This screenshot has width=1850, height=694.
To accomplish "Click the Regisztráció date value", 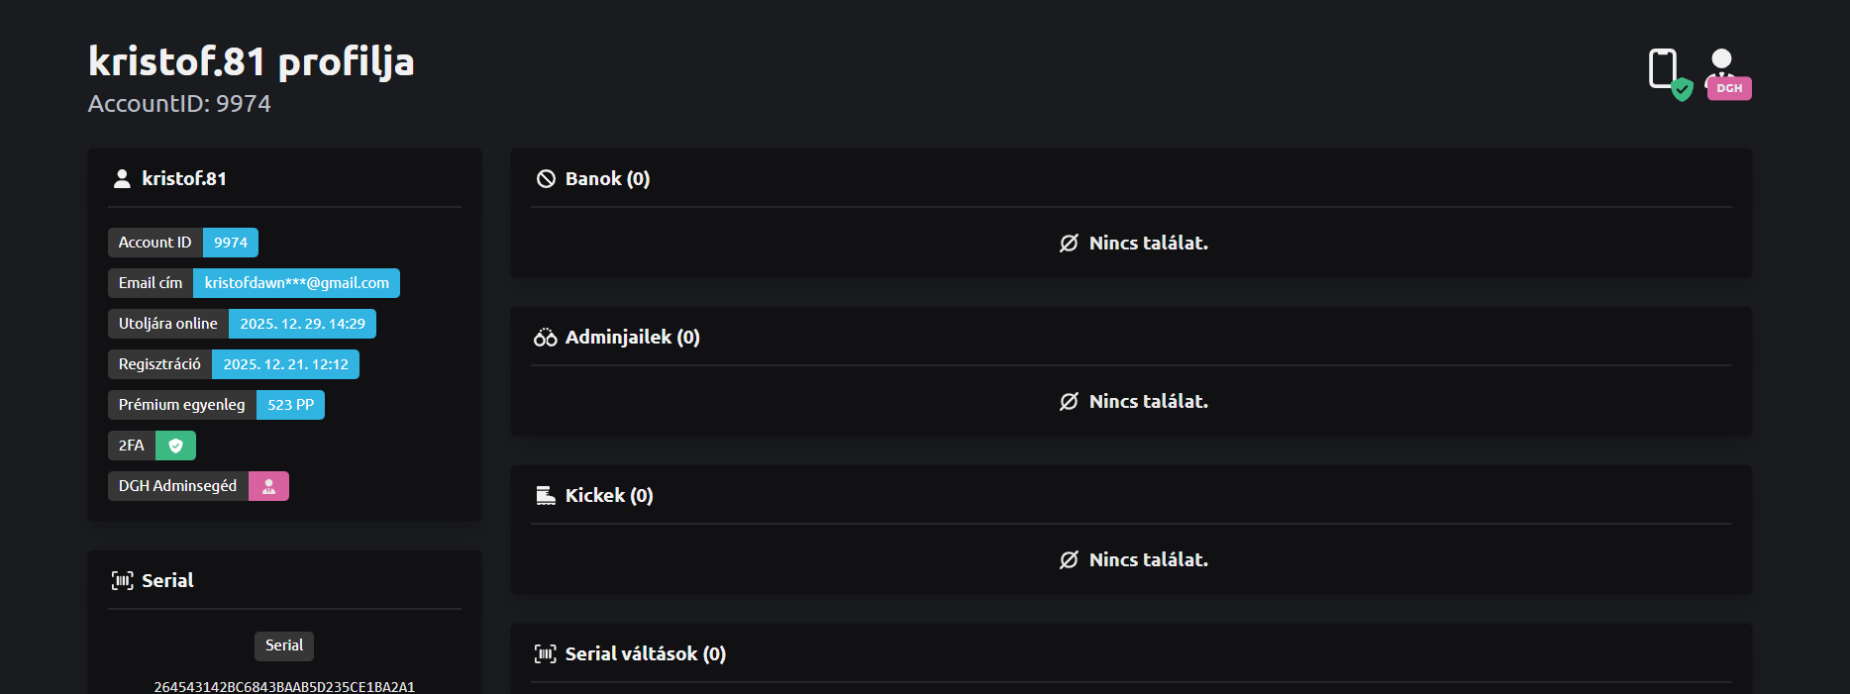I will [285, 364].
